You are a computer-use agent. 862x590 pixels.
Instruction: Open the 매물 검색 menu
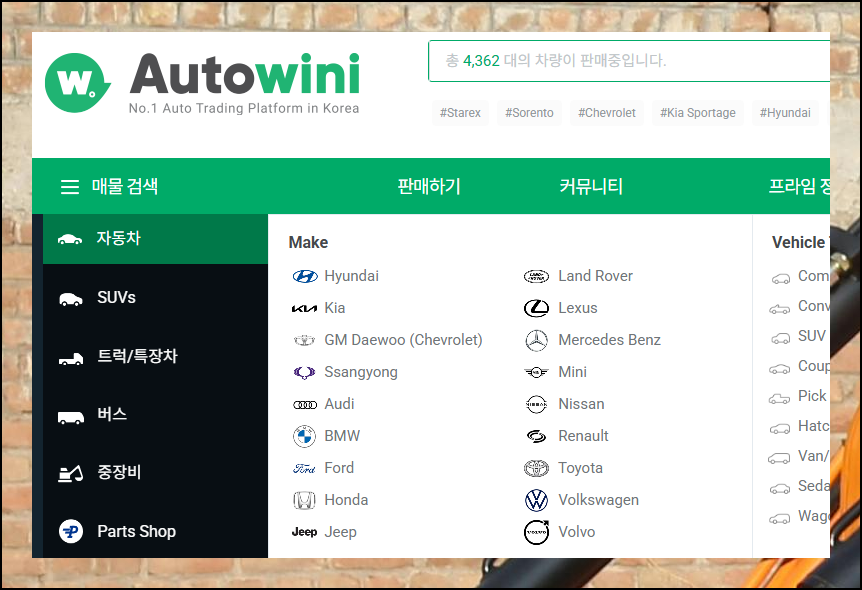[125, 186]
